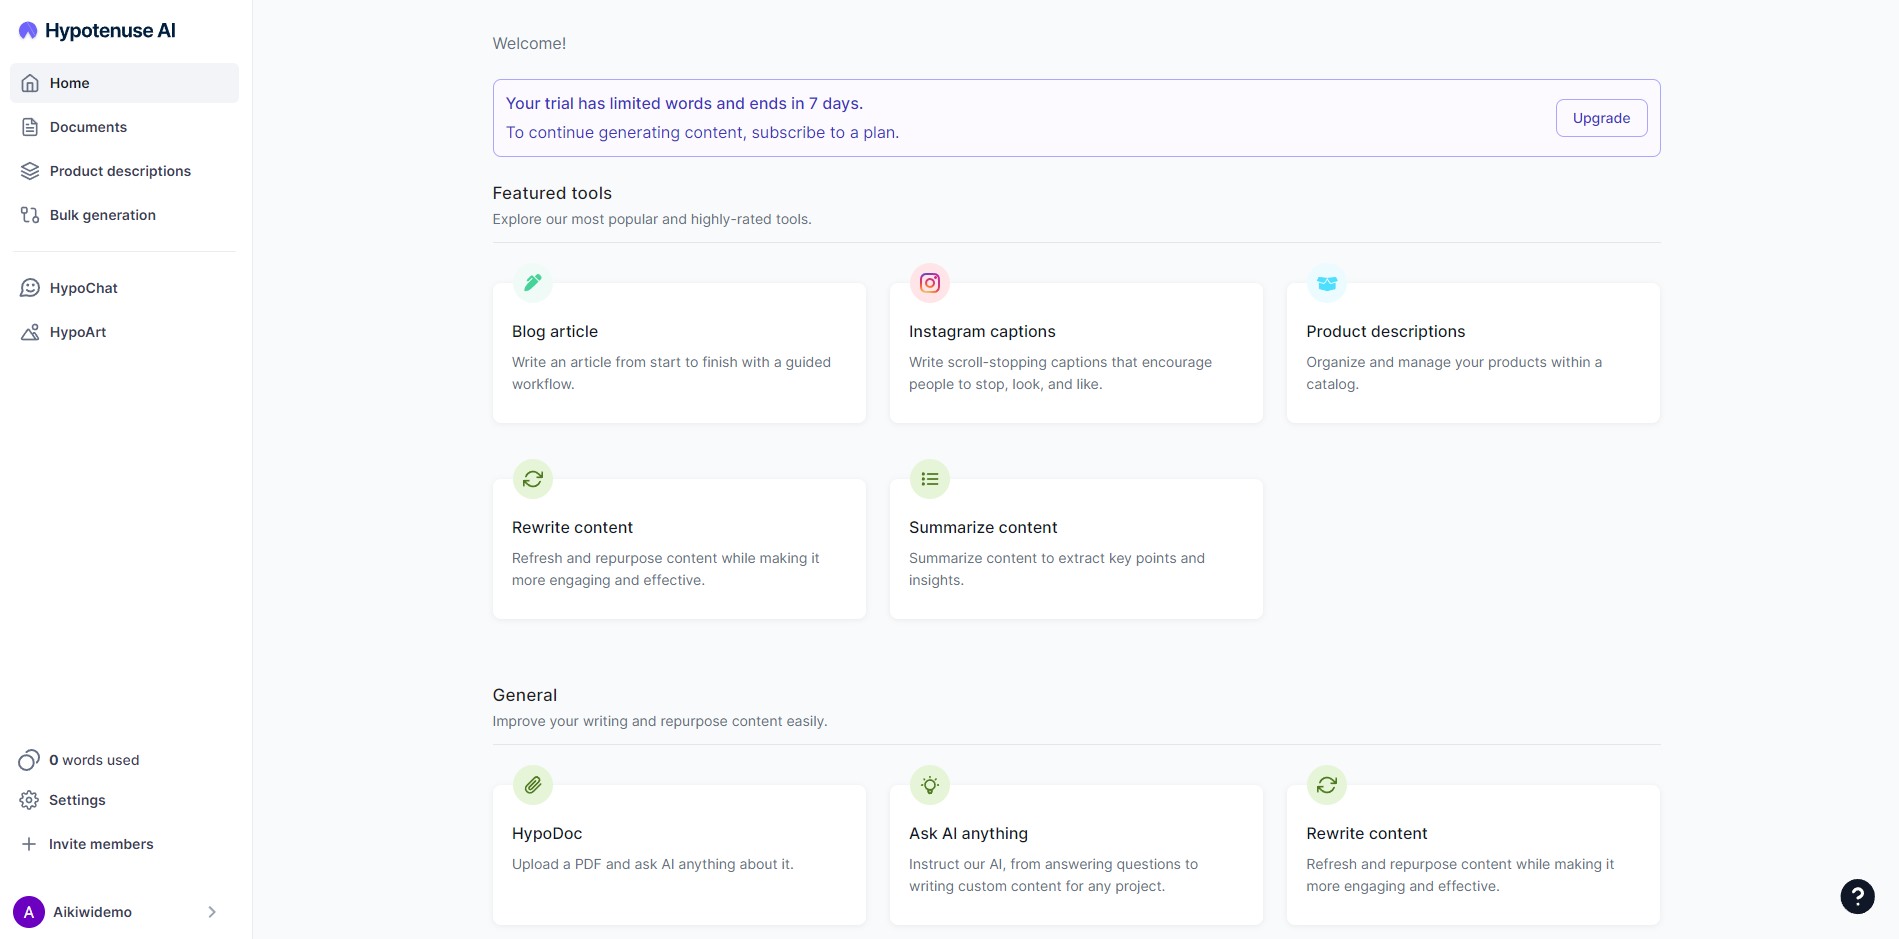Click the plus icon beside Invite members
This screenshot has height=939, width=1899.
coord(29,844)
